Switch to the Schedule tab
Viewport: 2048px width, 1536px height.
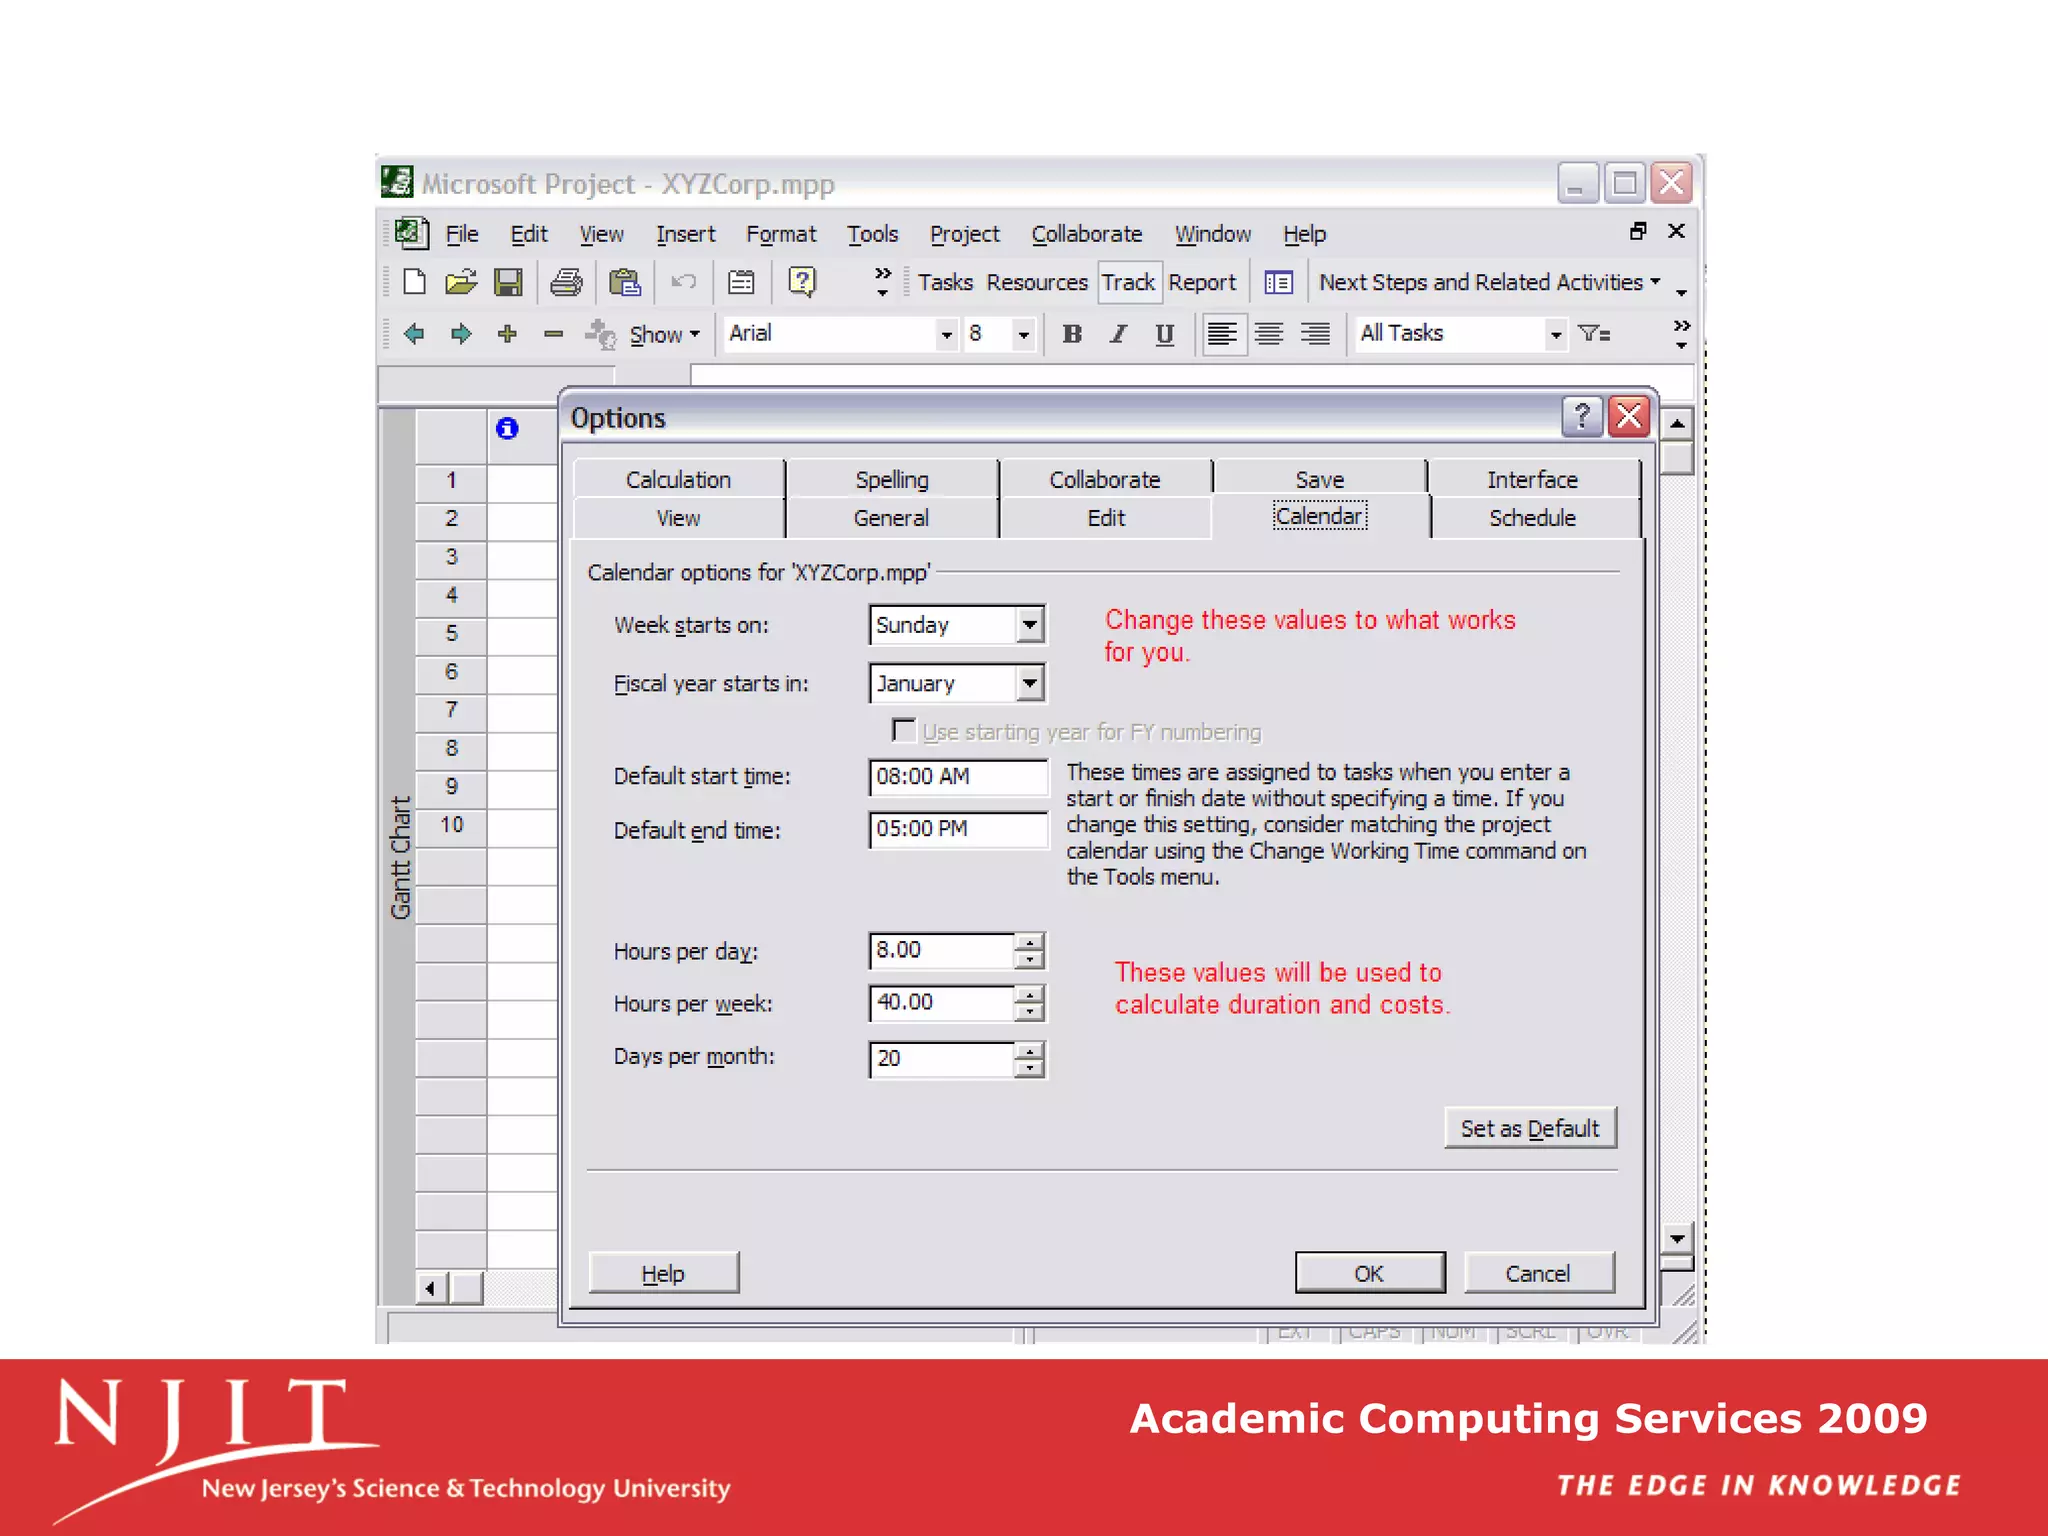1533,518
